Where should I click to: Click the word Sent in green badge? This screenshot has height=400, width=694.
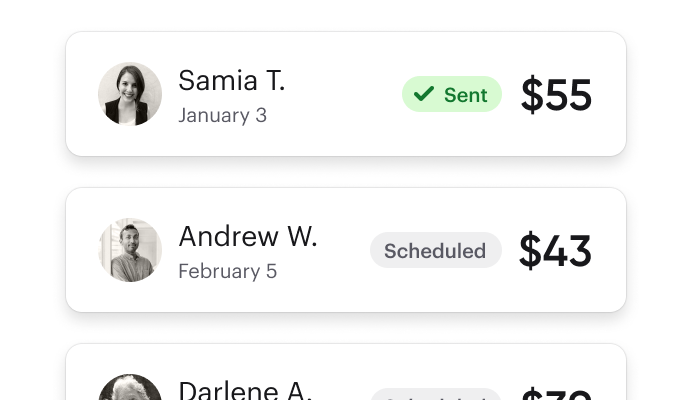point(466,95)
